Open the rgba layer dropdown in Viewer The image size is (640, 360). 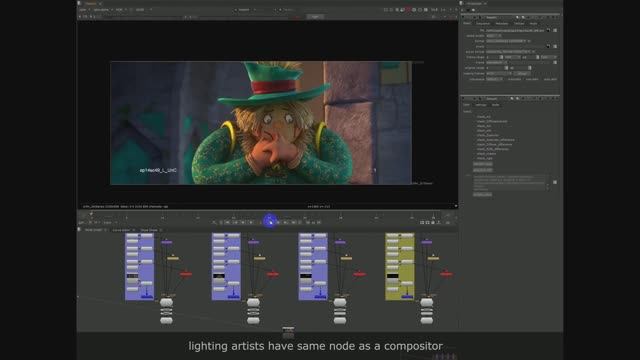[84, 9]
